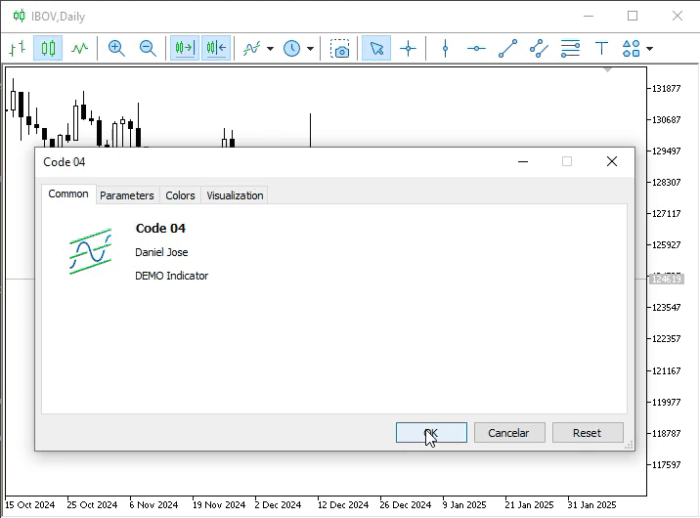
Task: Click the 31 Jan 2025 date label
Action: [x=592, y=505]
